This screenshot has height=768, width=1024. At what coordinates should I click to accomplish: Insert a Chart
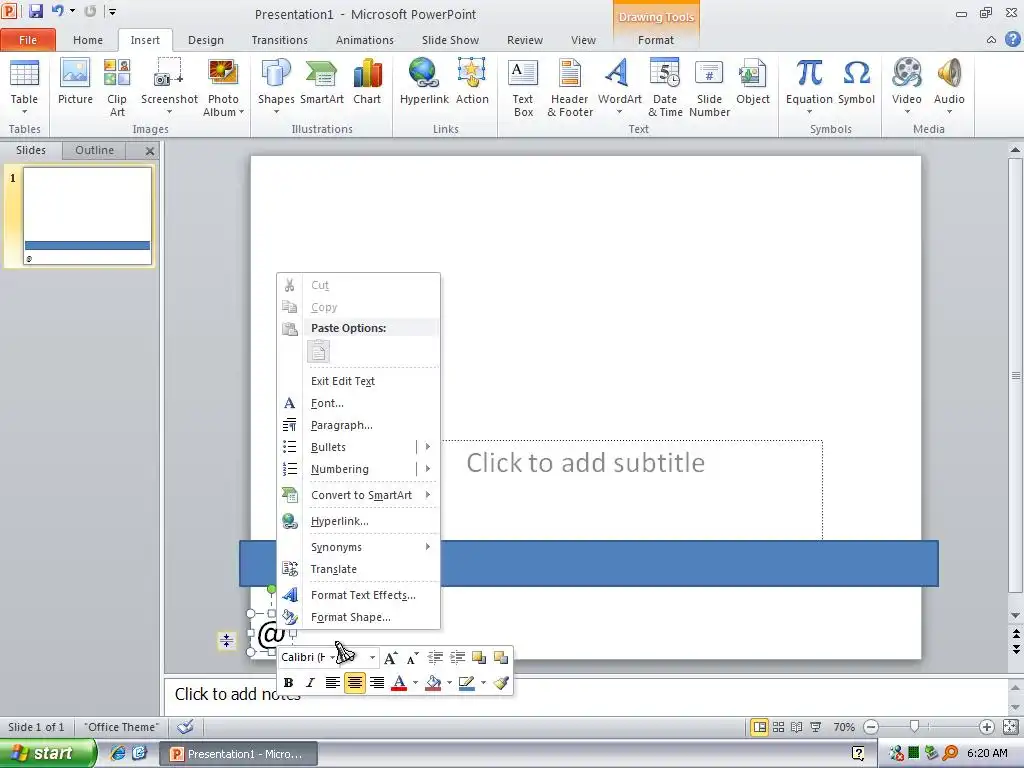pyautogui.click(x=367, y=82)
